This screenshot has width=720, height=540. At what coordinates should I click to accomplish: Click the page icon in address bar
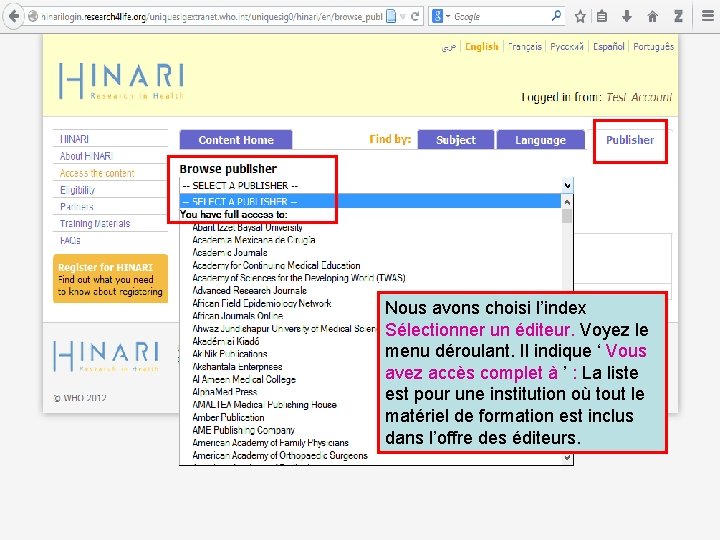(x=391, y=17)
